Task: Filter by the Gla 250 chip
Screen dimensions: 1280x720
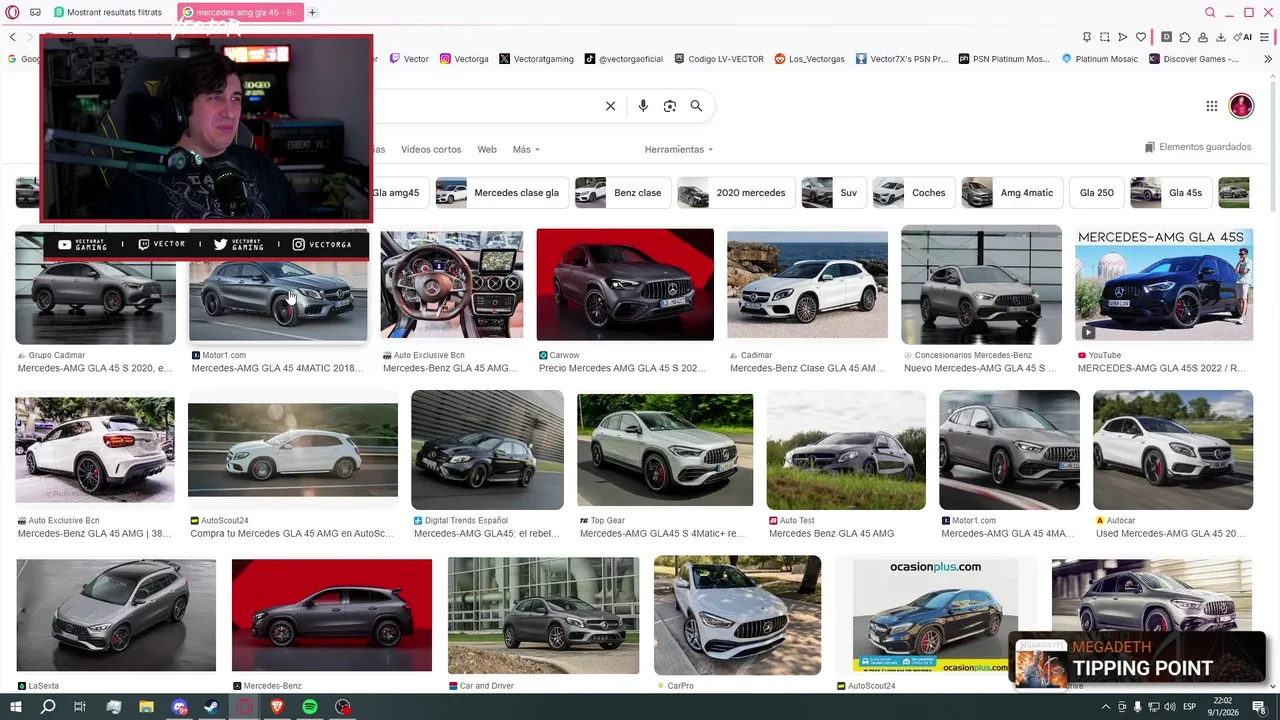Action: click(x=1097, y=192)
